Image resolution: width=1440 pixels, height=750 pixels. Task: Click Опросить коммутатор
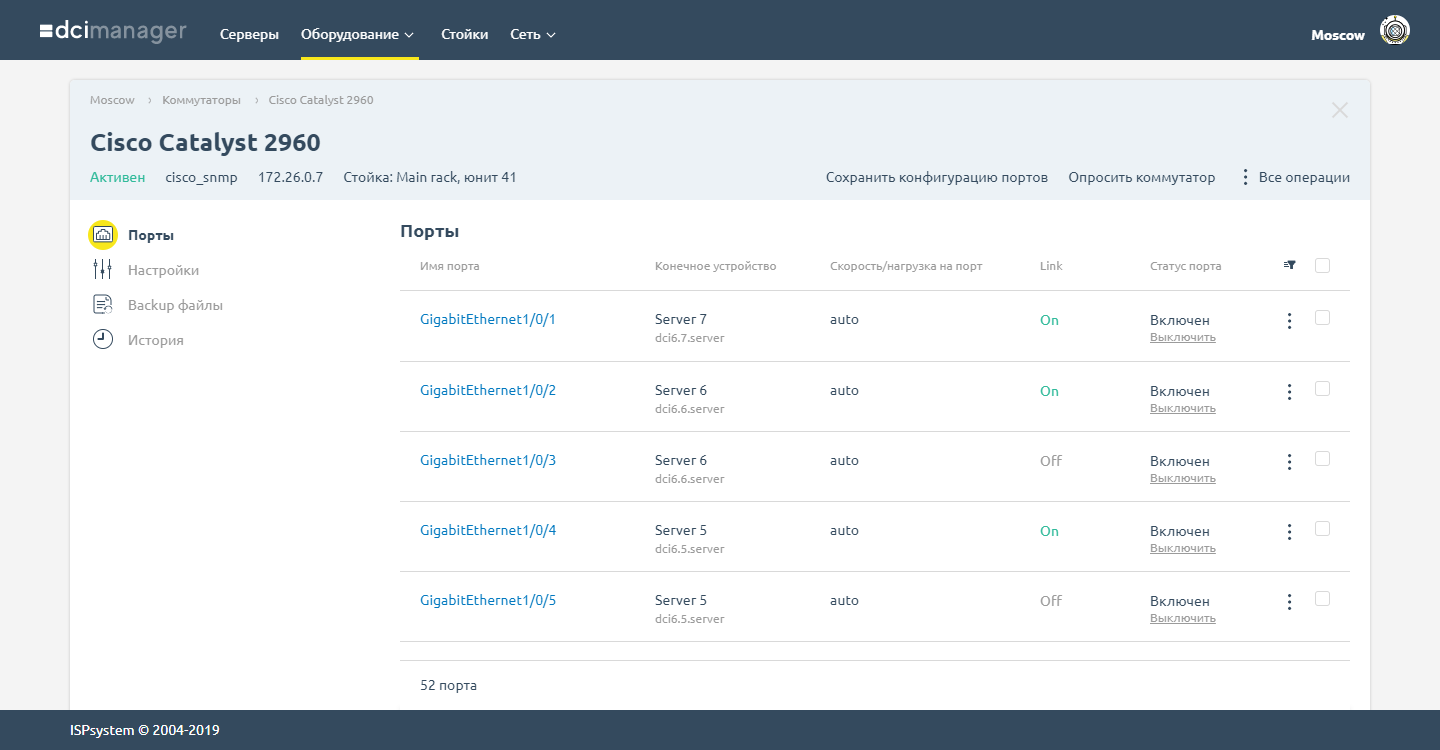click(1142, 177)
